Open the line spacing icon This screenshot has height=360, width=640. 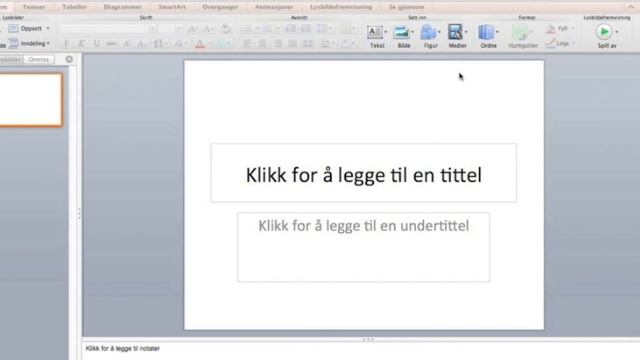(322, 29)
